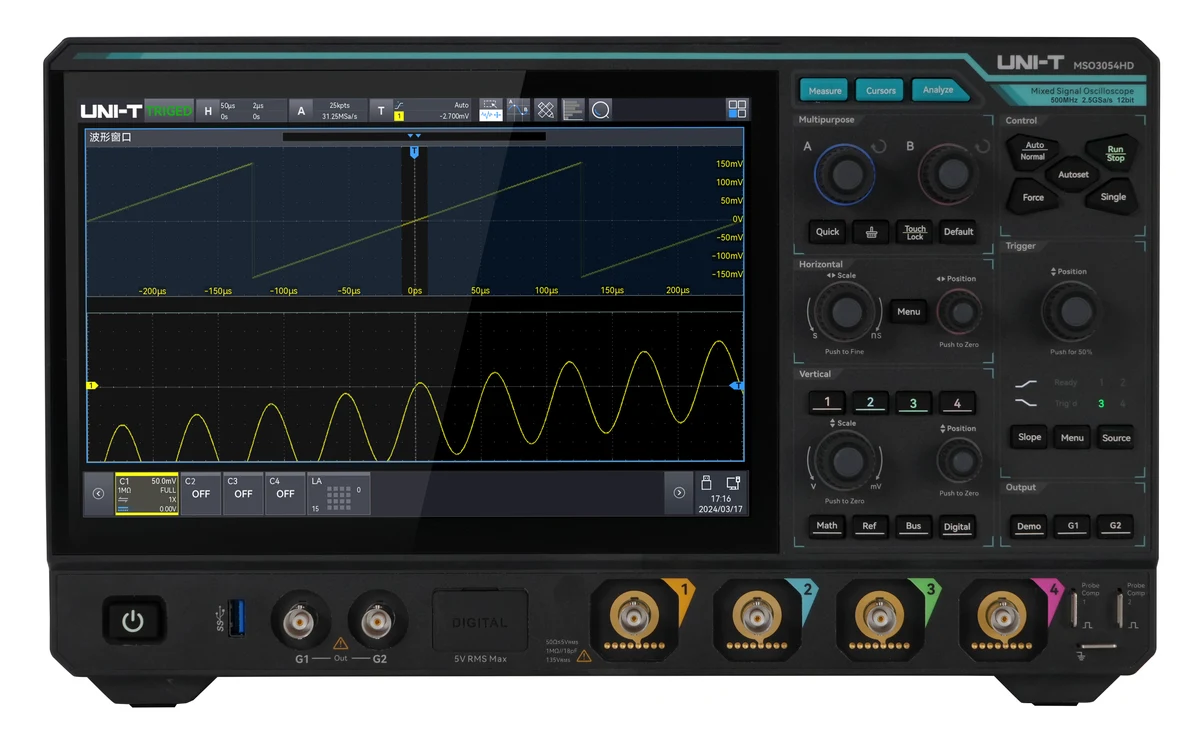Image resolution: width=1200 pixels, height=754 pixels.
Task: Open the C1 channel settings tile
Action: click(147, 494)
